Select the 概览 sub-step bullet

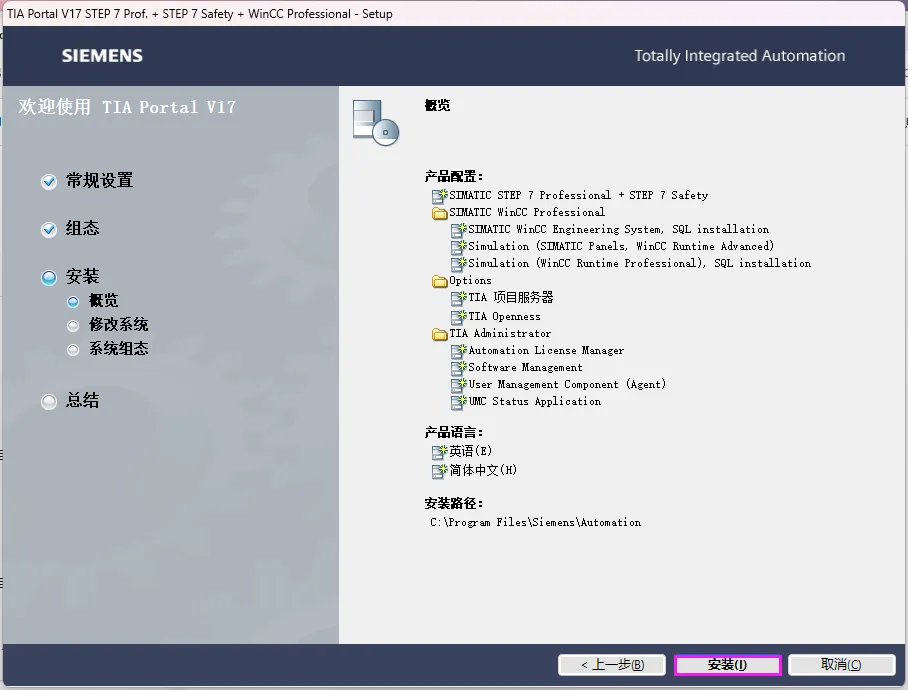73,302
